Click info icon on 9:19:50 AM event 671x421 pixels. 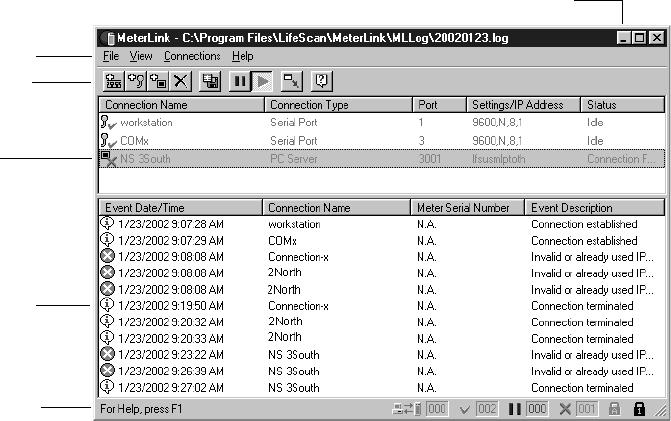(x=107, y=305)
